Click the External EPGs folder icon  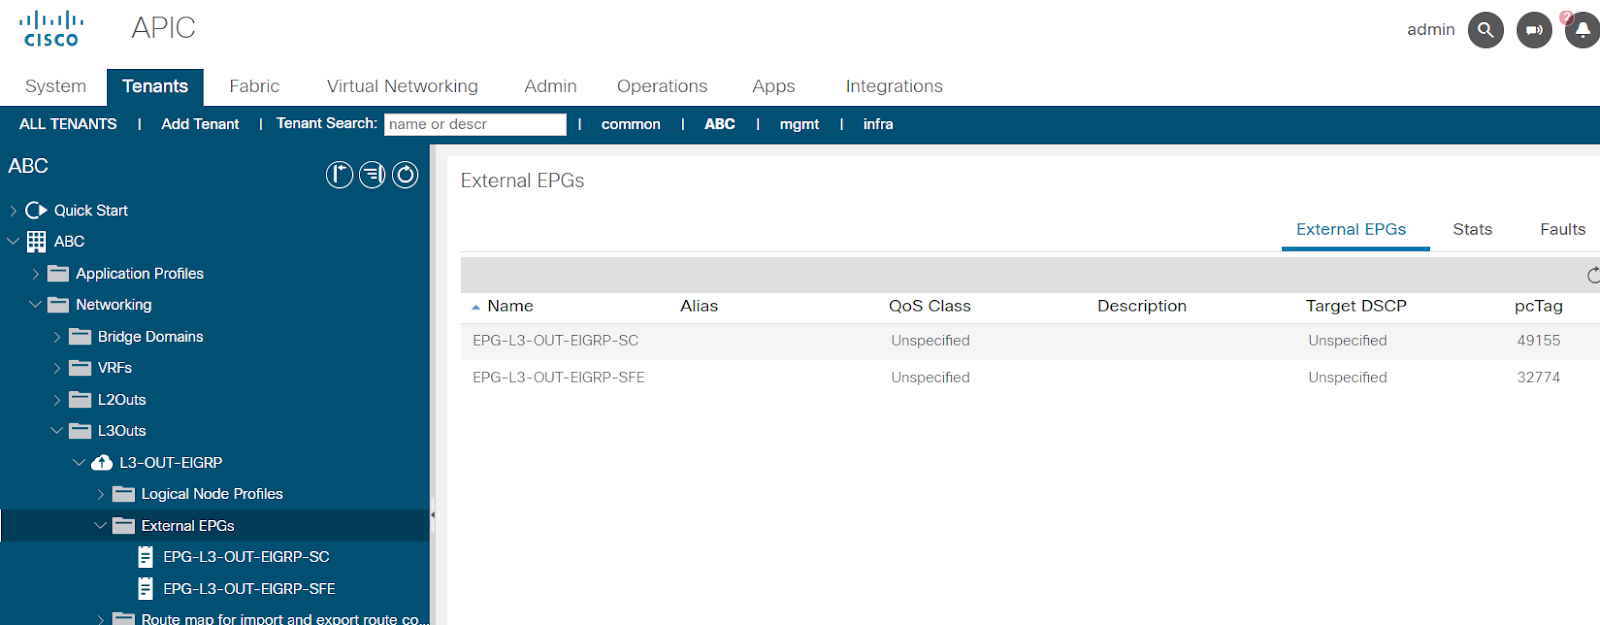124,525
